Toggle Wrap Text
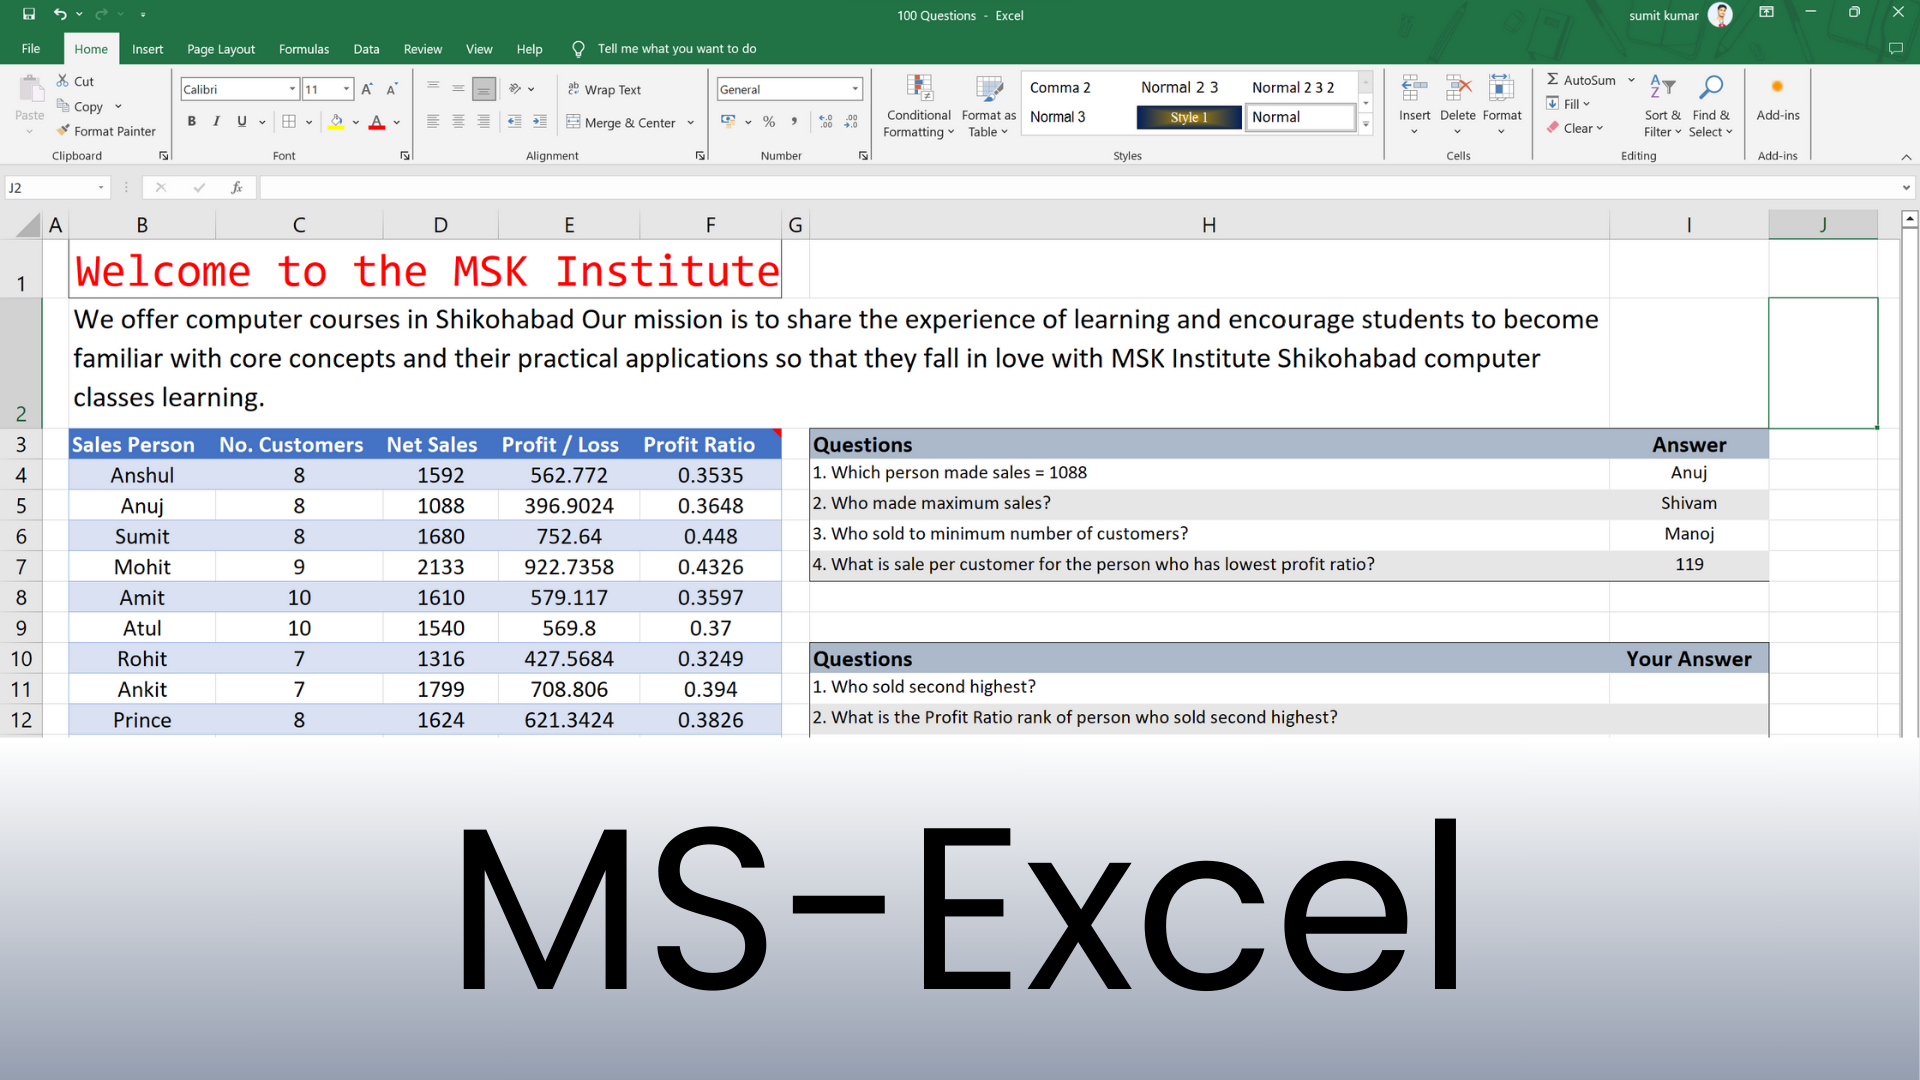This screenshot has width=1920, height=1080. (605, 89)
